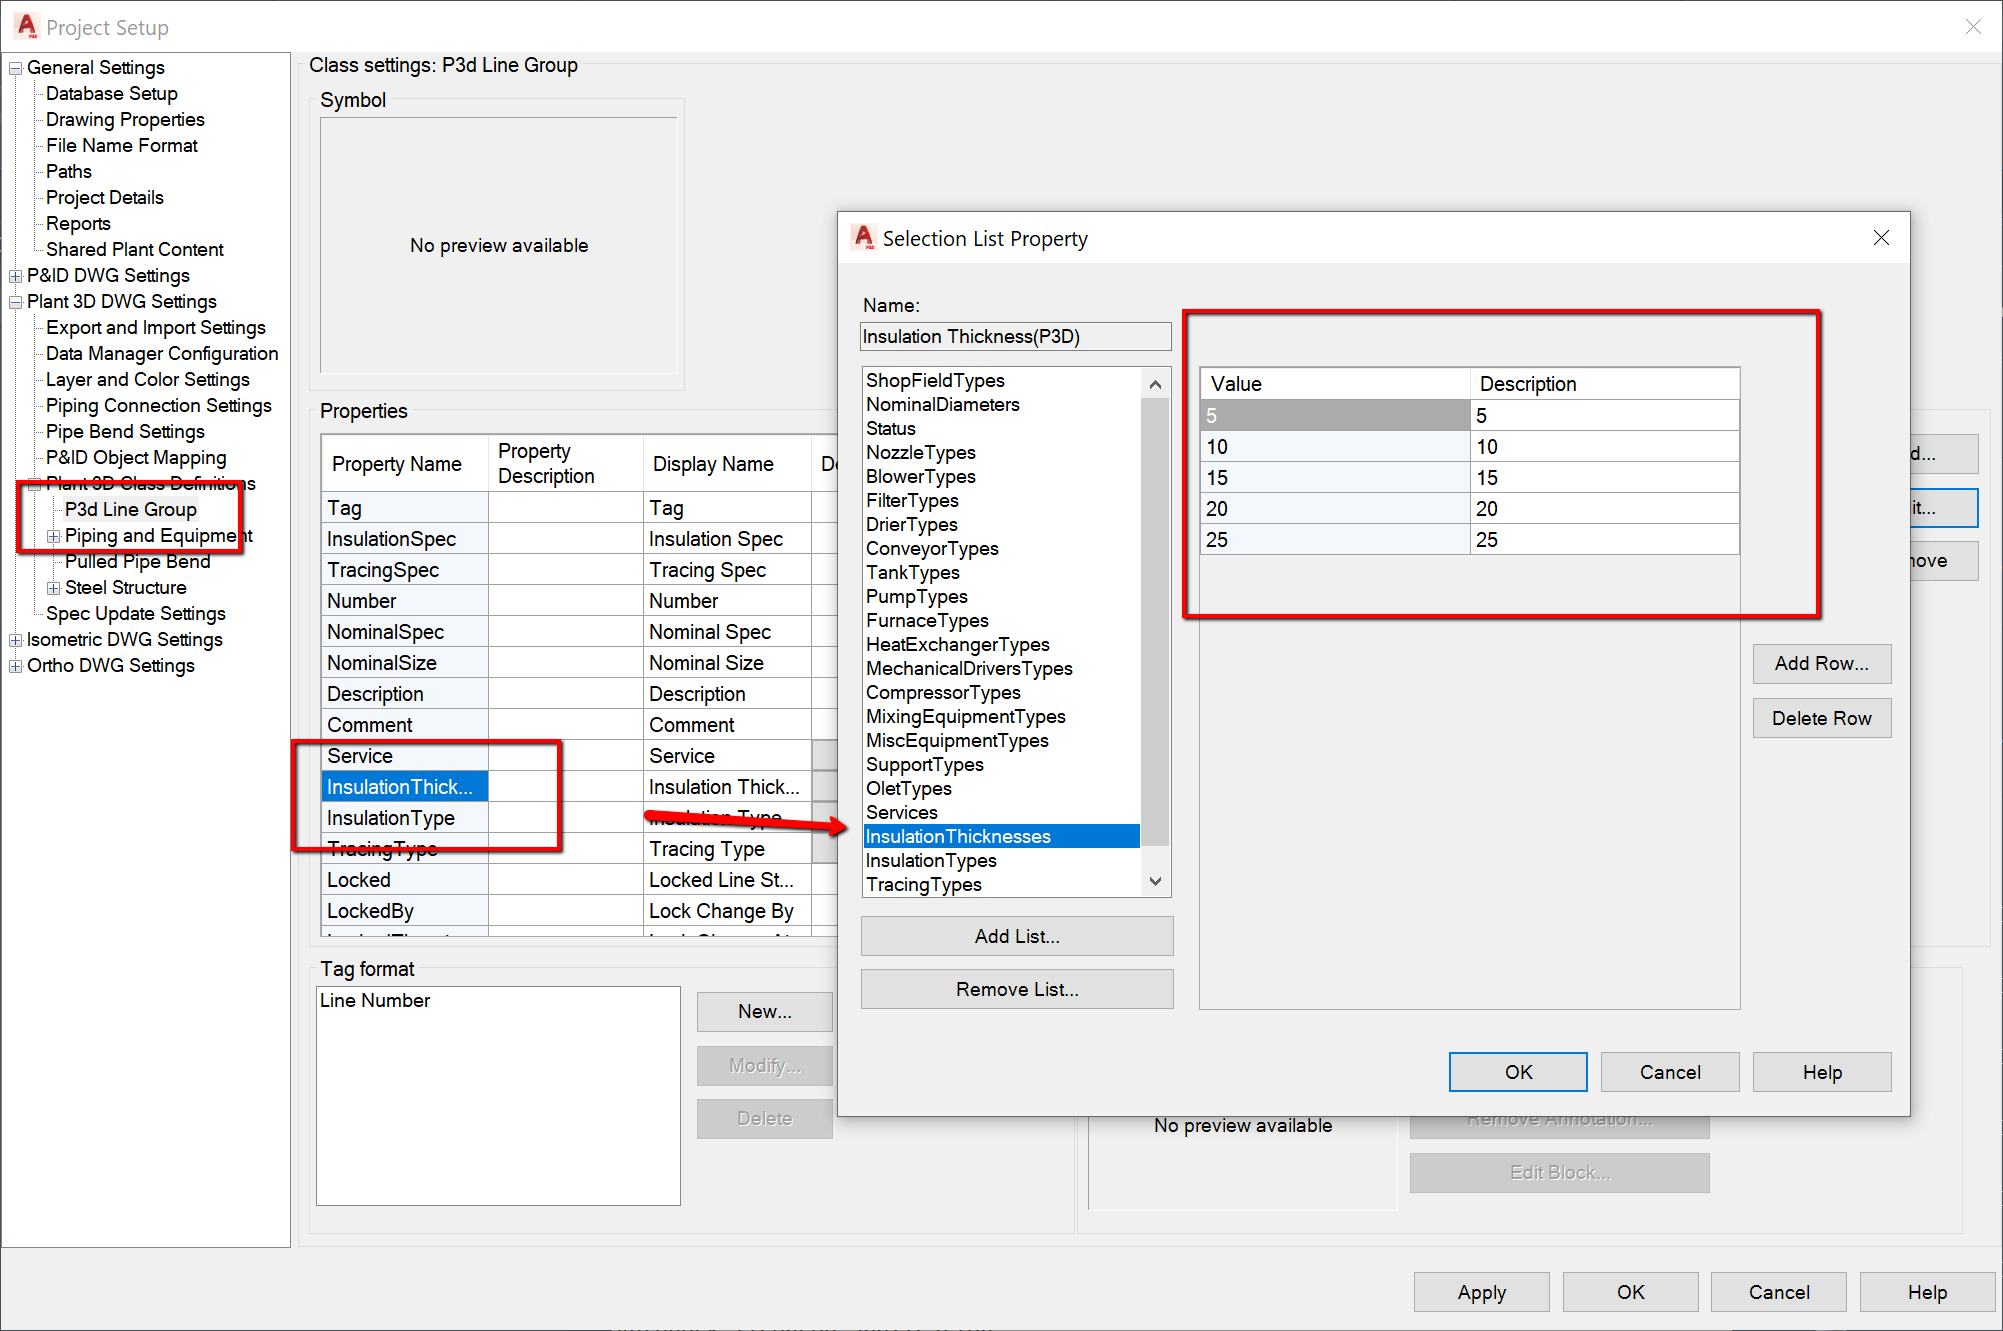Close the Selection List Property dialog

tap(1881, 238)
